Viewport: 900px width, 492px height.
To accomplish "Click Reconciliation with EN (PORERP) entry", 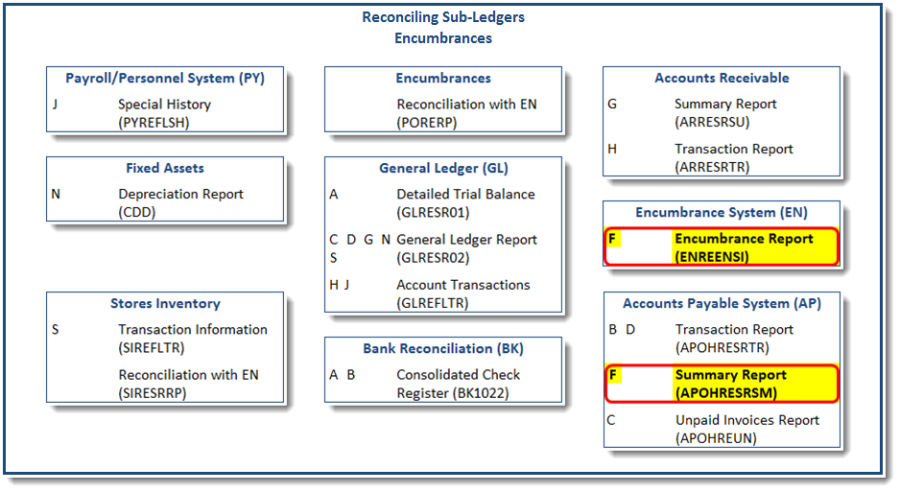I will 466,113.
